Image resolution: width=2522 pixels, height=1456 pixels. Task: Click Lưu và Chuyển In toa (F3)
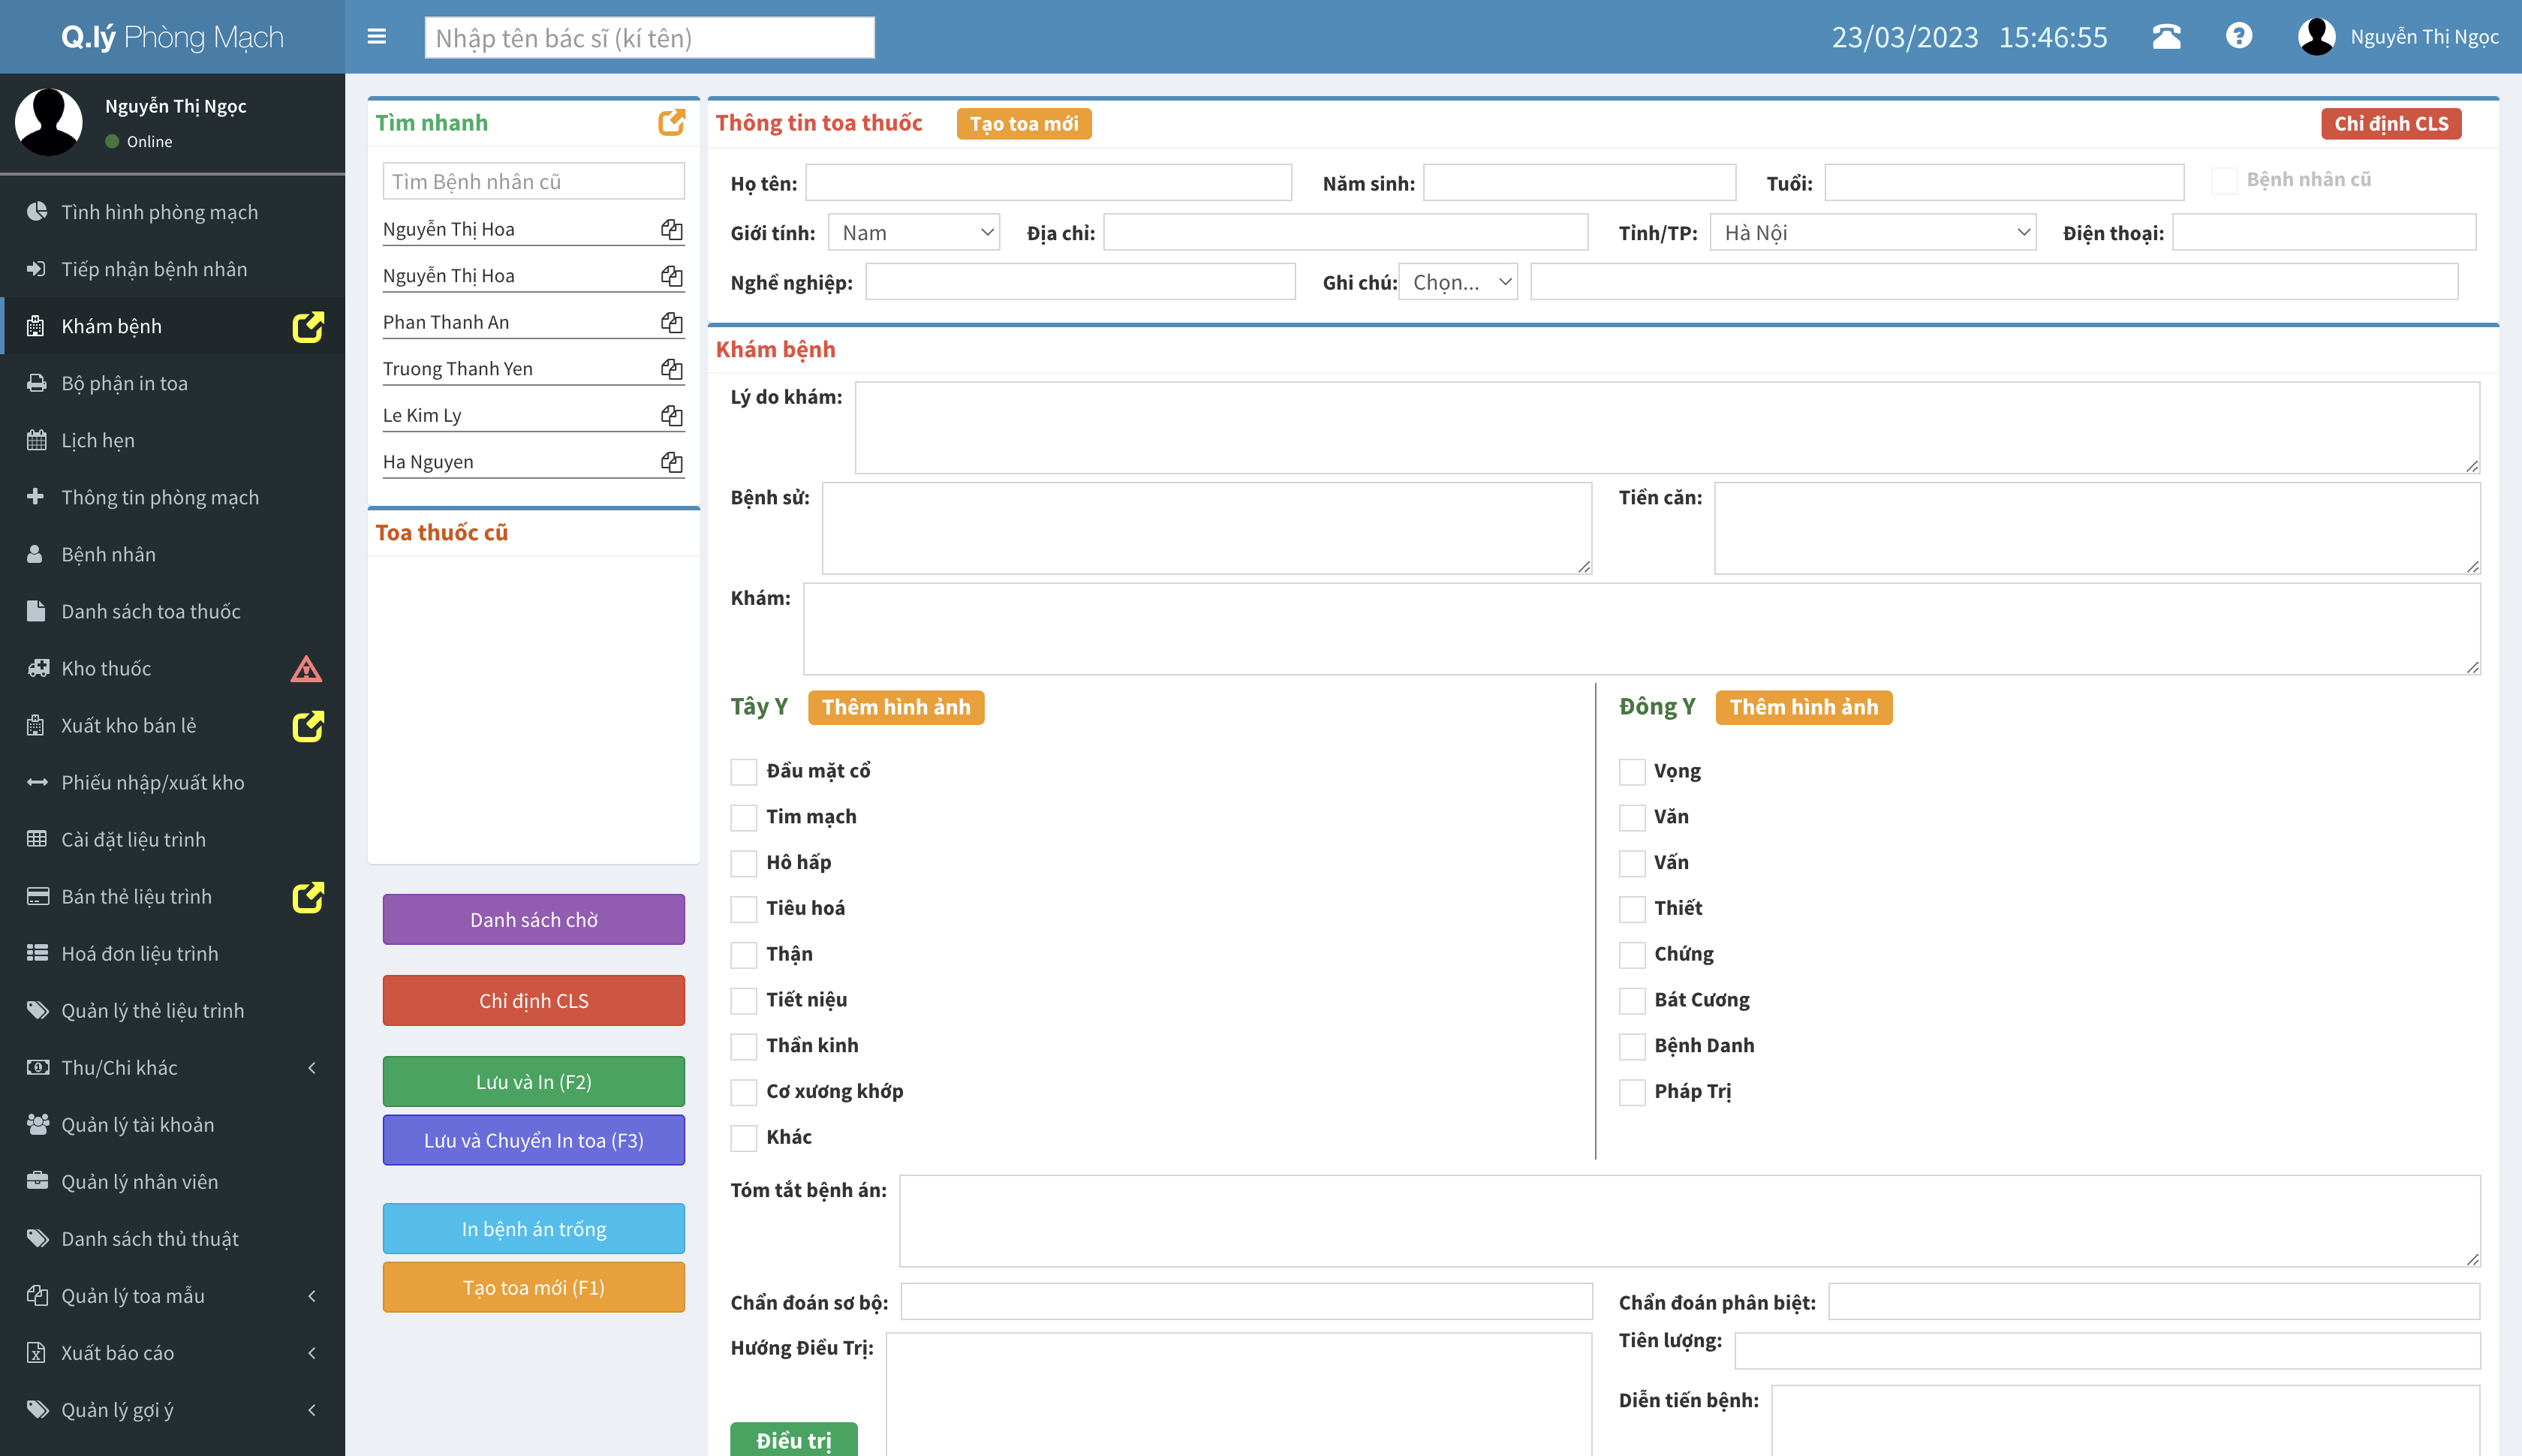[533, 1140]
